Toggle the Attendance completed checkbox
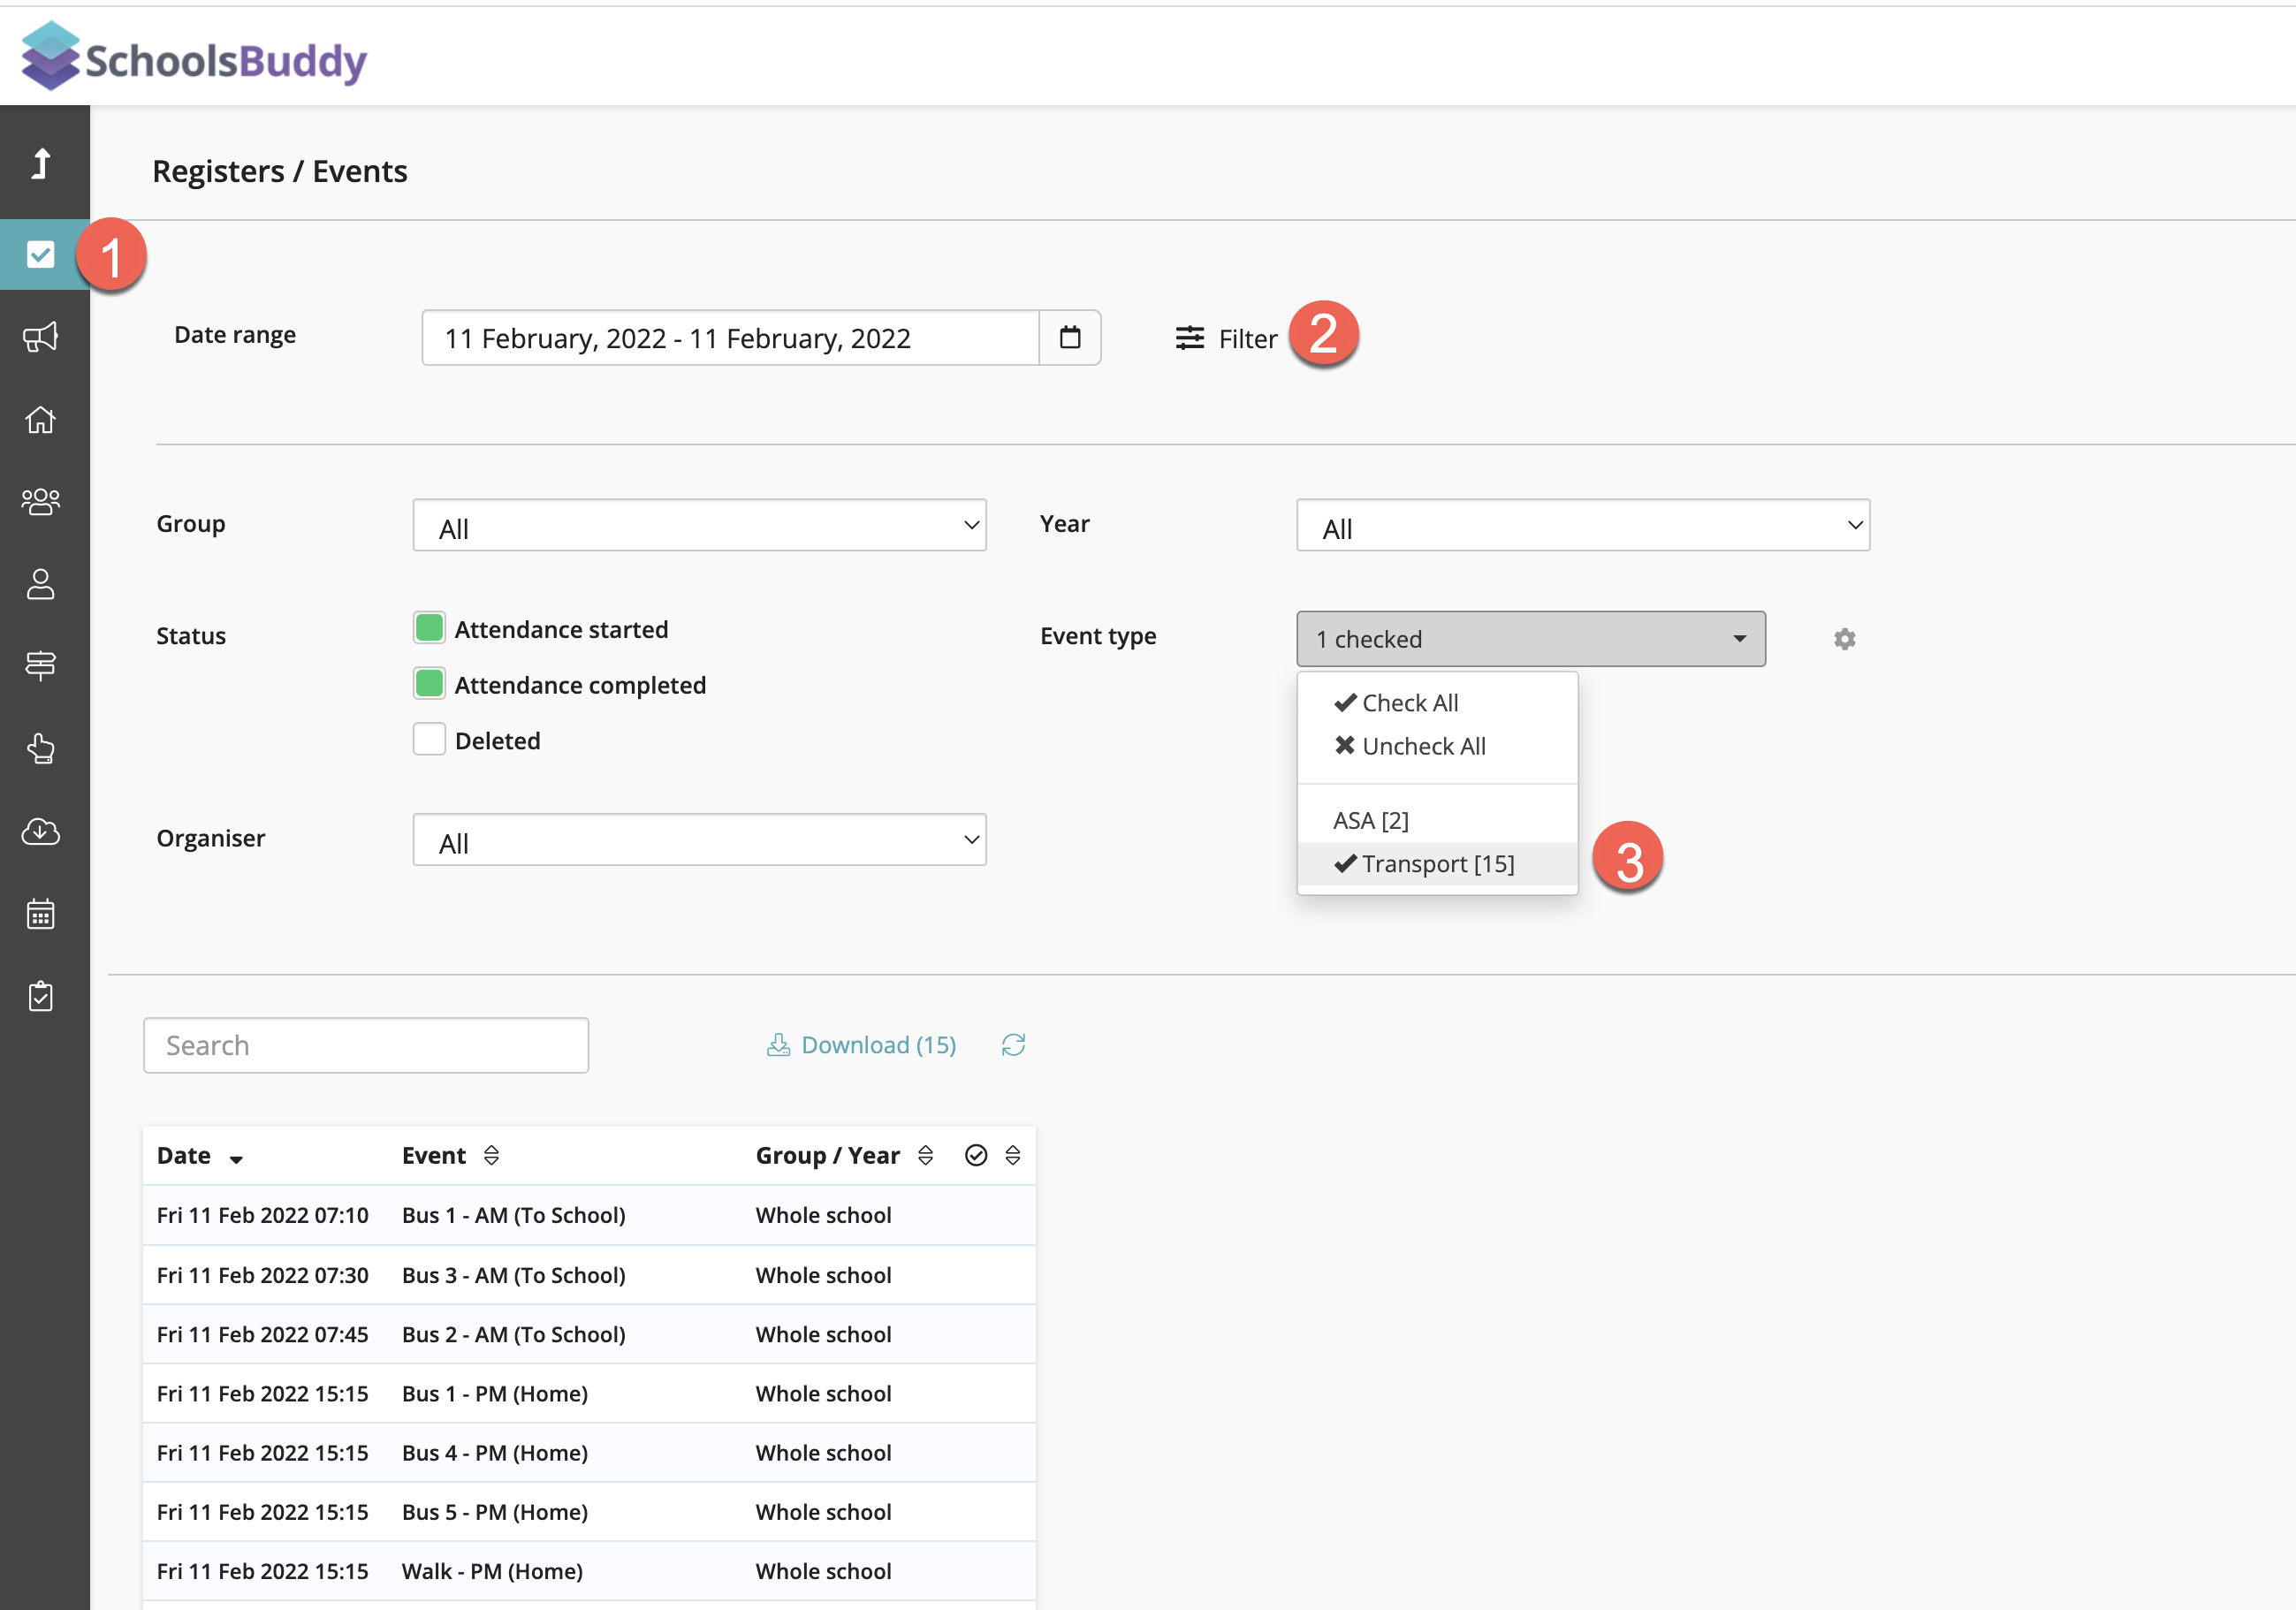The height and width of the screenshot is (1610, 2296). coord(429,684)
